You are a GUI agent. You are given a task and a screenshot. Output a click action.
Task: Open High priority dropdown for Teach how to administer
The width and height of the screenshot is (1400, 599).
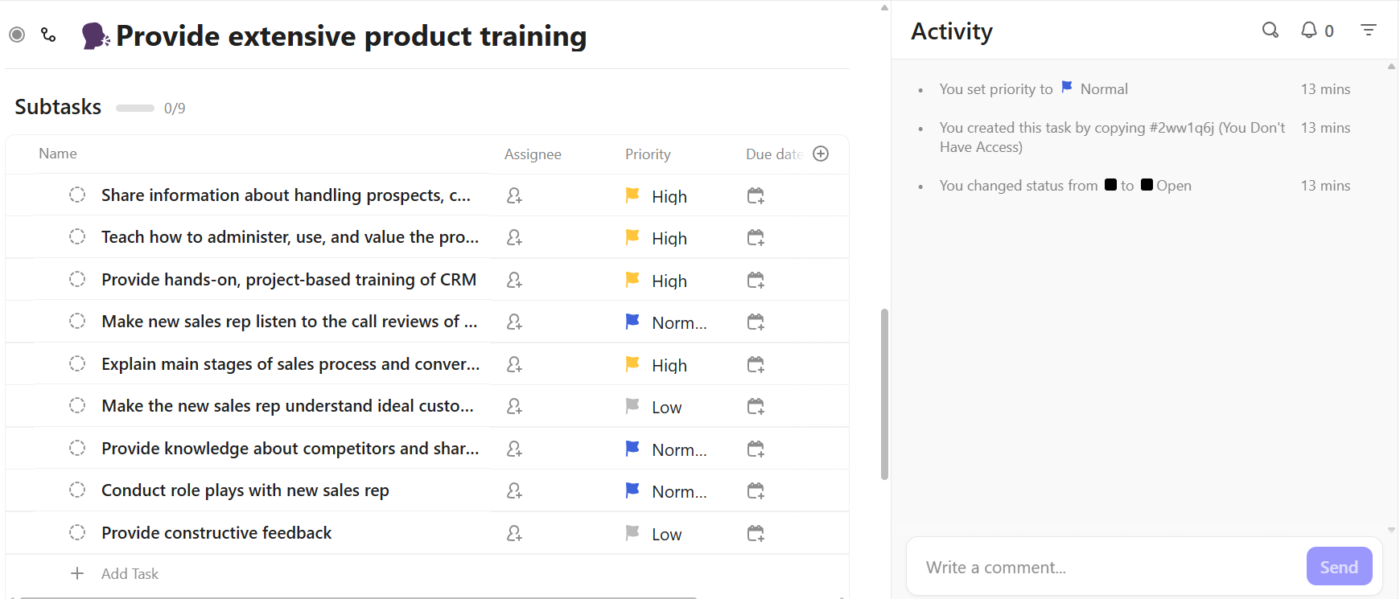click(x=657, y=238)
